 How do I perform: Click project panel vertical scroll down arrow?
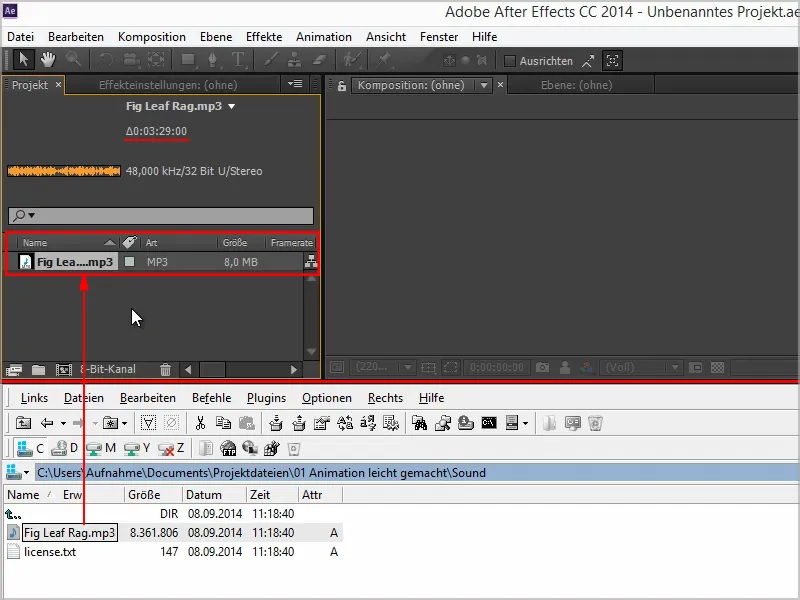point(311,352)
